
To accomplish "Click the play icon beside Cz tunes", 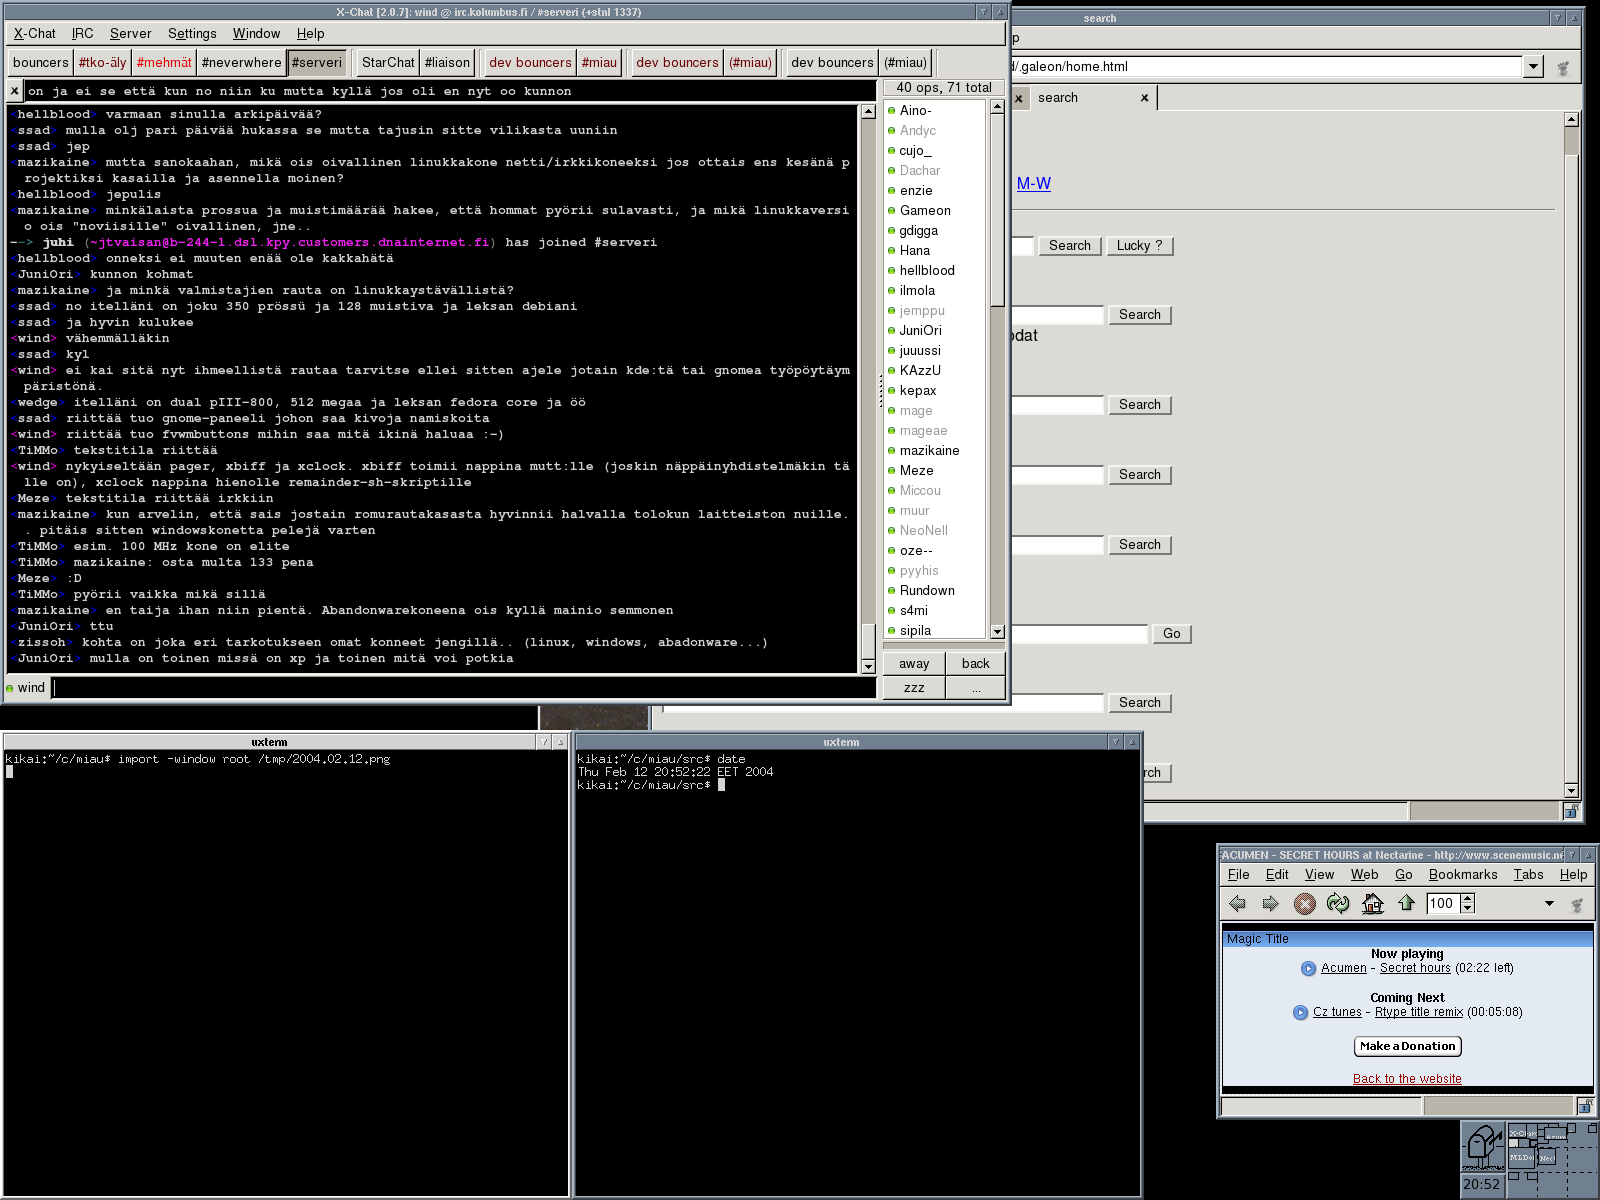I will click(x=1300, y=1012).
